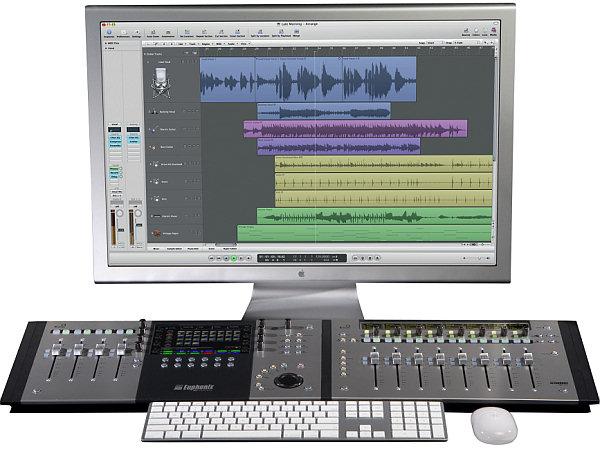Expand the second Inspector disclosure triangle below MIDI Thru
600x449 pixels.
106,49
